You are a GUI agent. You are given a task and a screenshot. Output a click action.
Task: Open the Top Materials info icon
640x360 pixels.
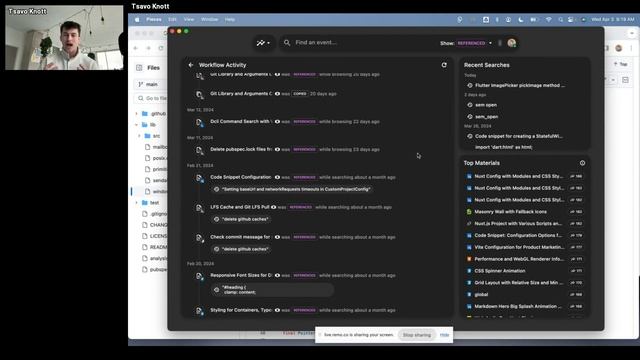(582, 163)
